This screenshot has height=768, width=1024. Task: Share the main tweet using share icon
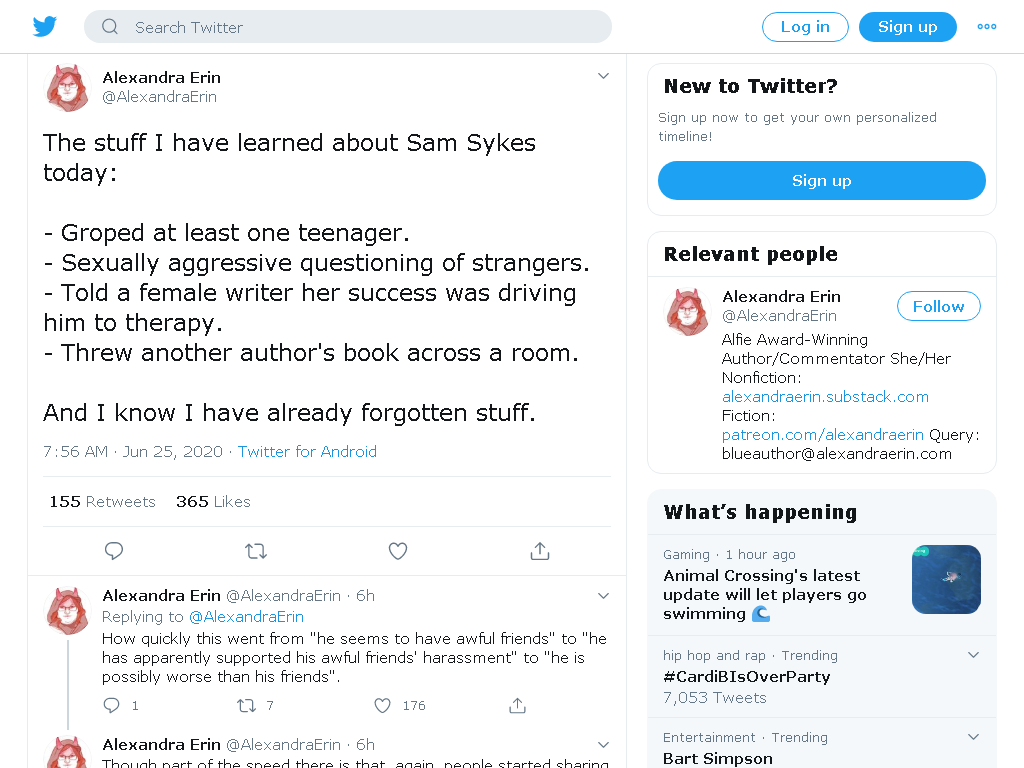539,551
